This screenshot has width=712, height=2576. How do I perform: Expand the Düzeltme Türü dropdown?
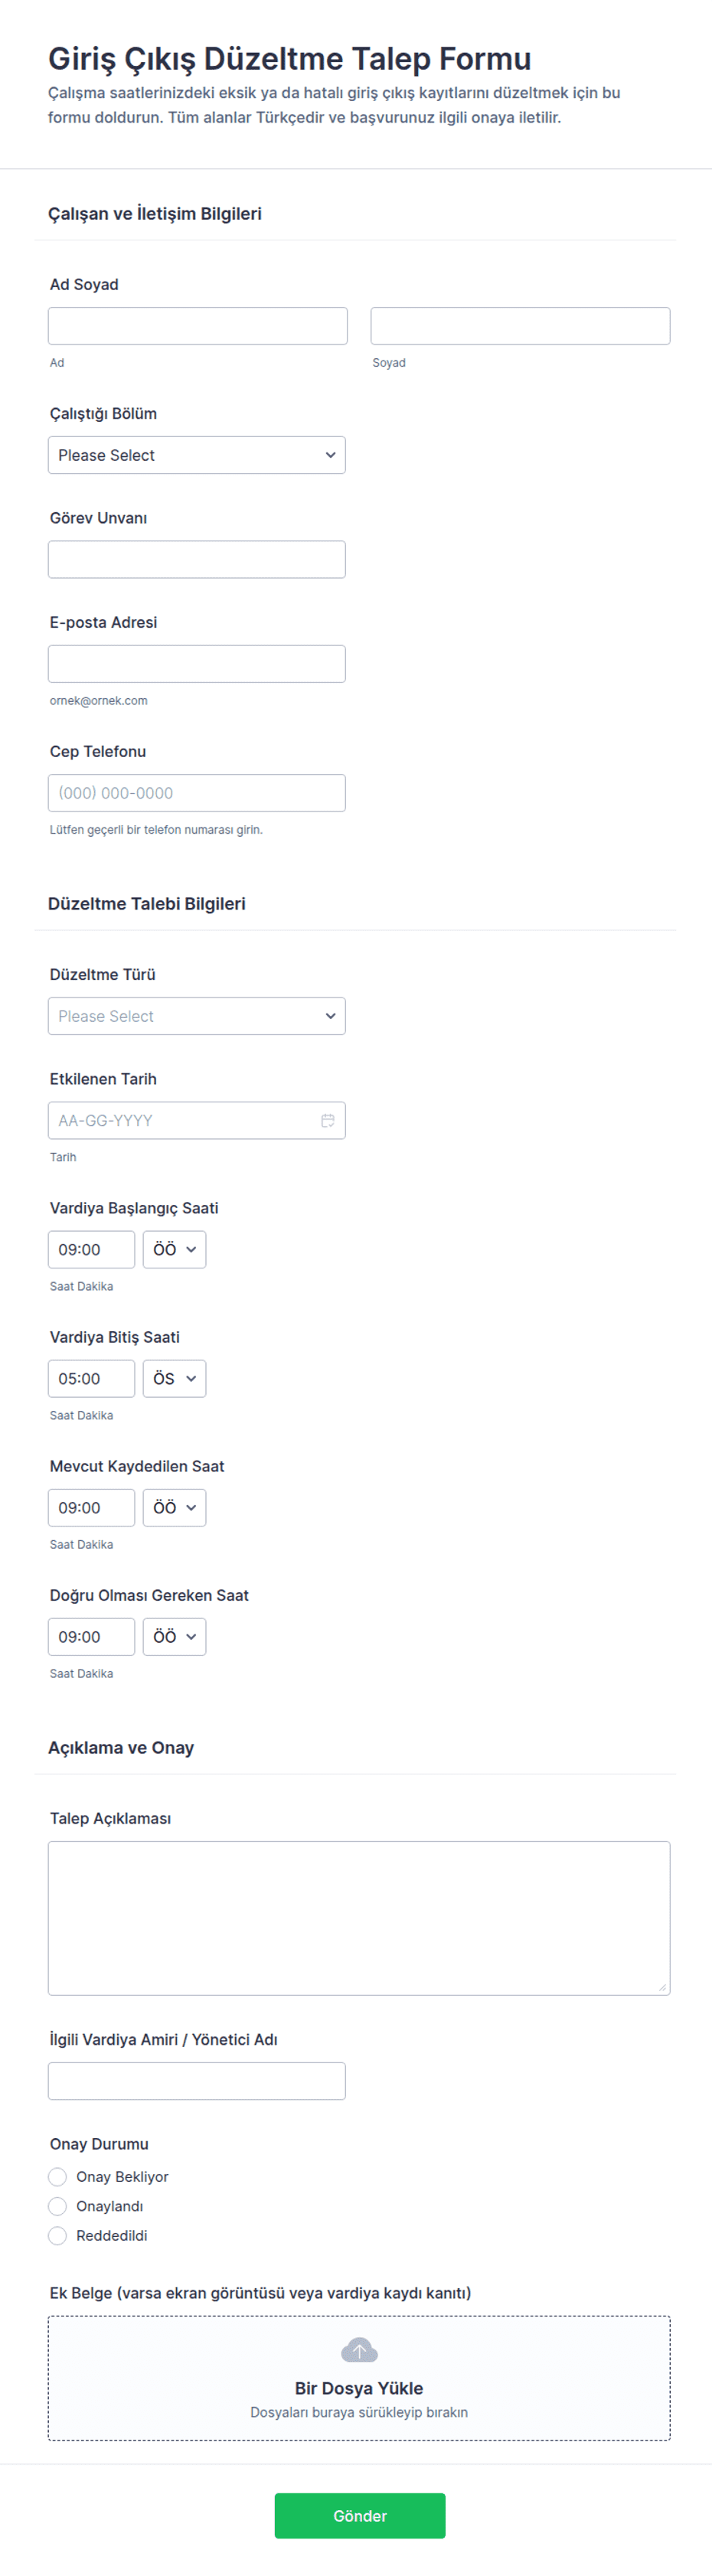196,1016
